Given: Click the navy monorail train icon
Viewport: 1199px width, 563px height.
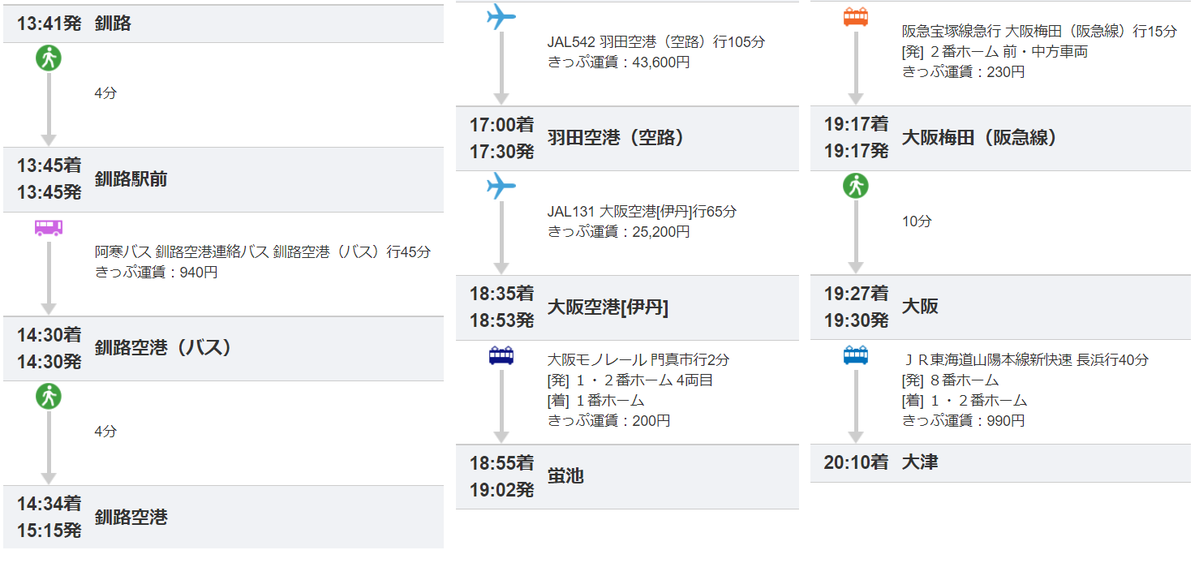Looking at the screenshot, I should (x=501, y=356).
